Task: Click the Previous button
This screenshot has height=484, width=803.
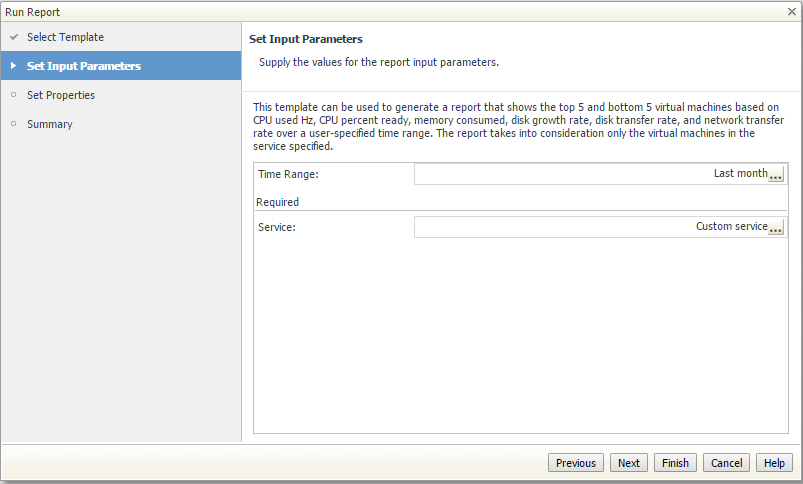Action: pyautogui.click(x=576, y=463)
